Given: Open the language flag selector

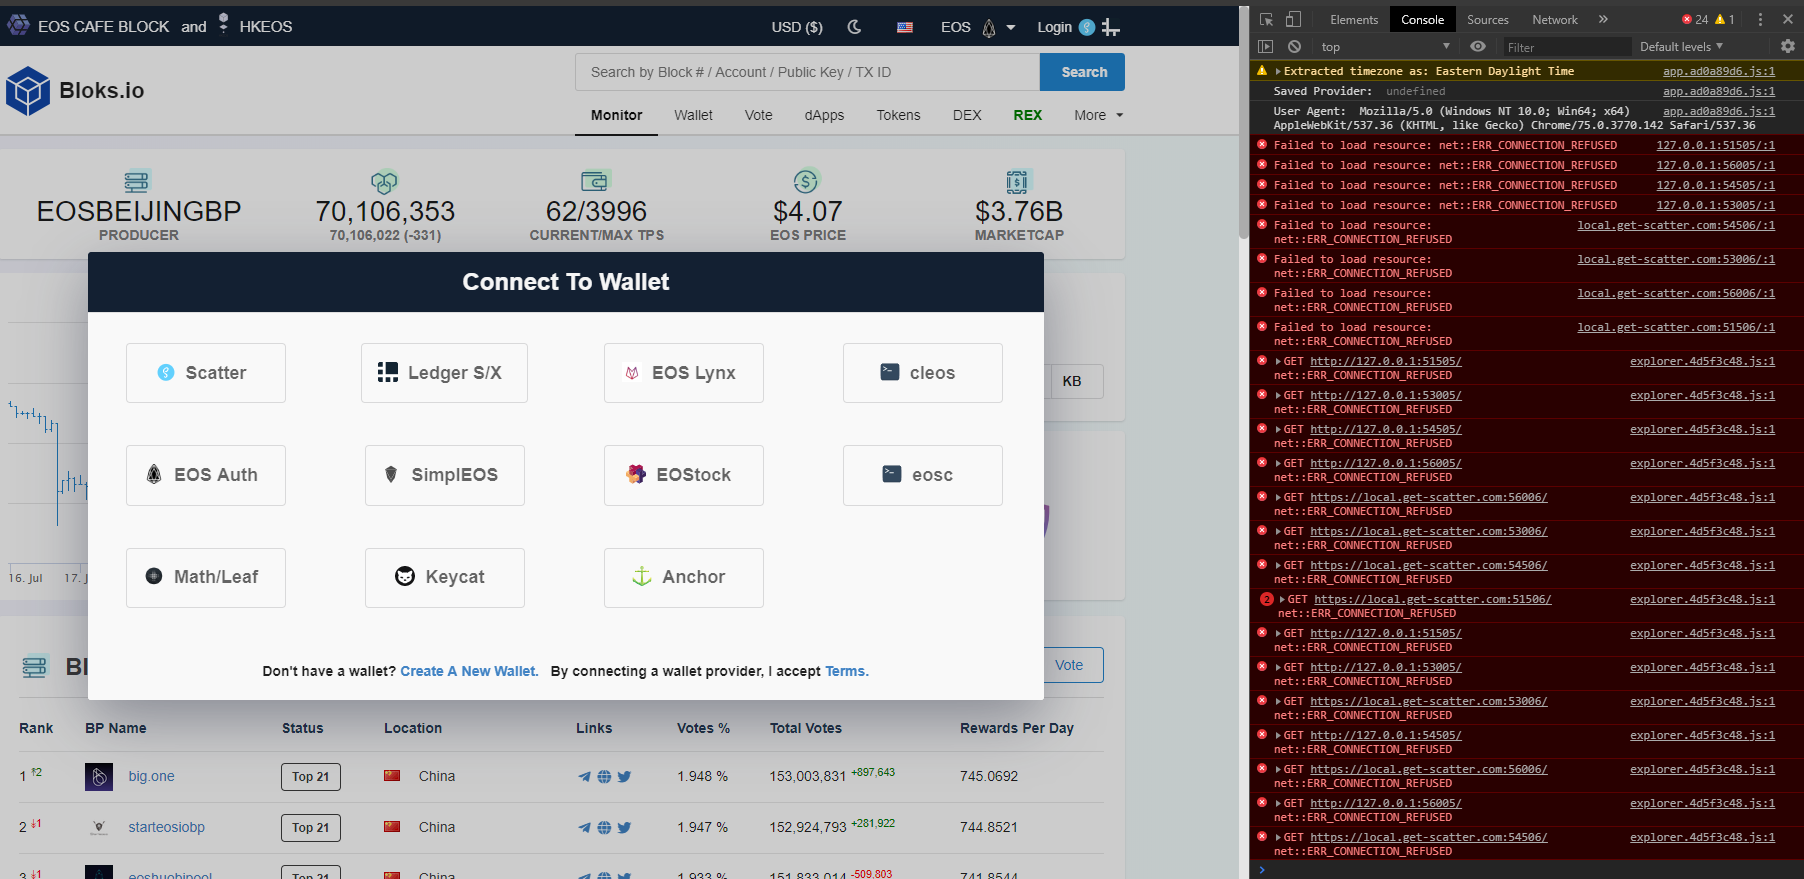Looking at the screenshot, I should (905, 27).
